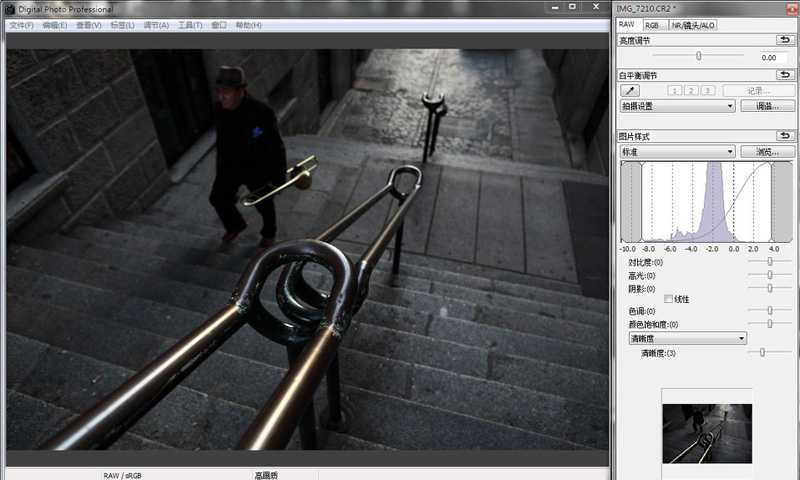Reset picture style (图片样式) with its revert arrow
The width and height of the screenshot is (800, 480).
pyautogui.click(x=785, y=136)
